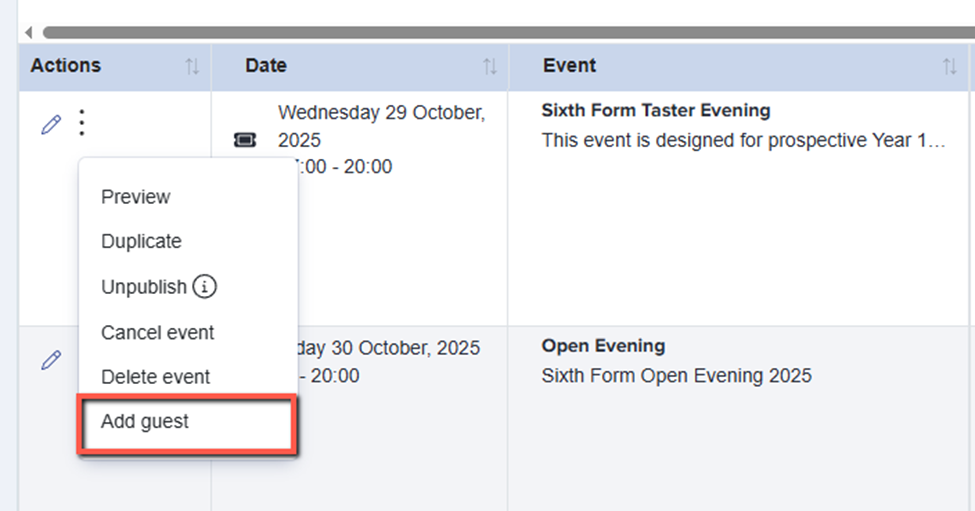Click the info icon next to Unpublish
The width and height of the screenshot is (975, 511).
205,287
